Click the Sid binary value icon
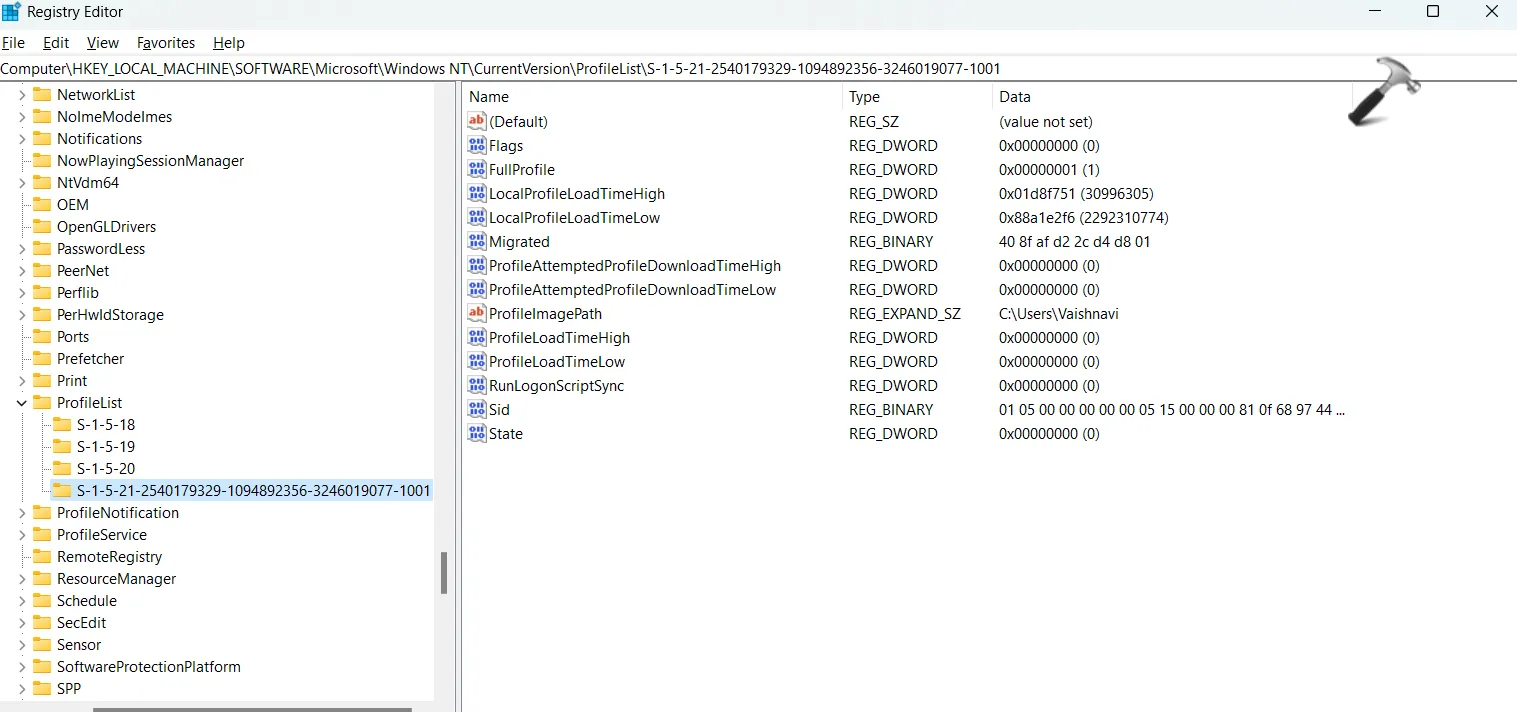1517x712 pixels. tap(476, 410)
